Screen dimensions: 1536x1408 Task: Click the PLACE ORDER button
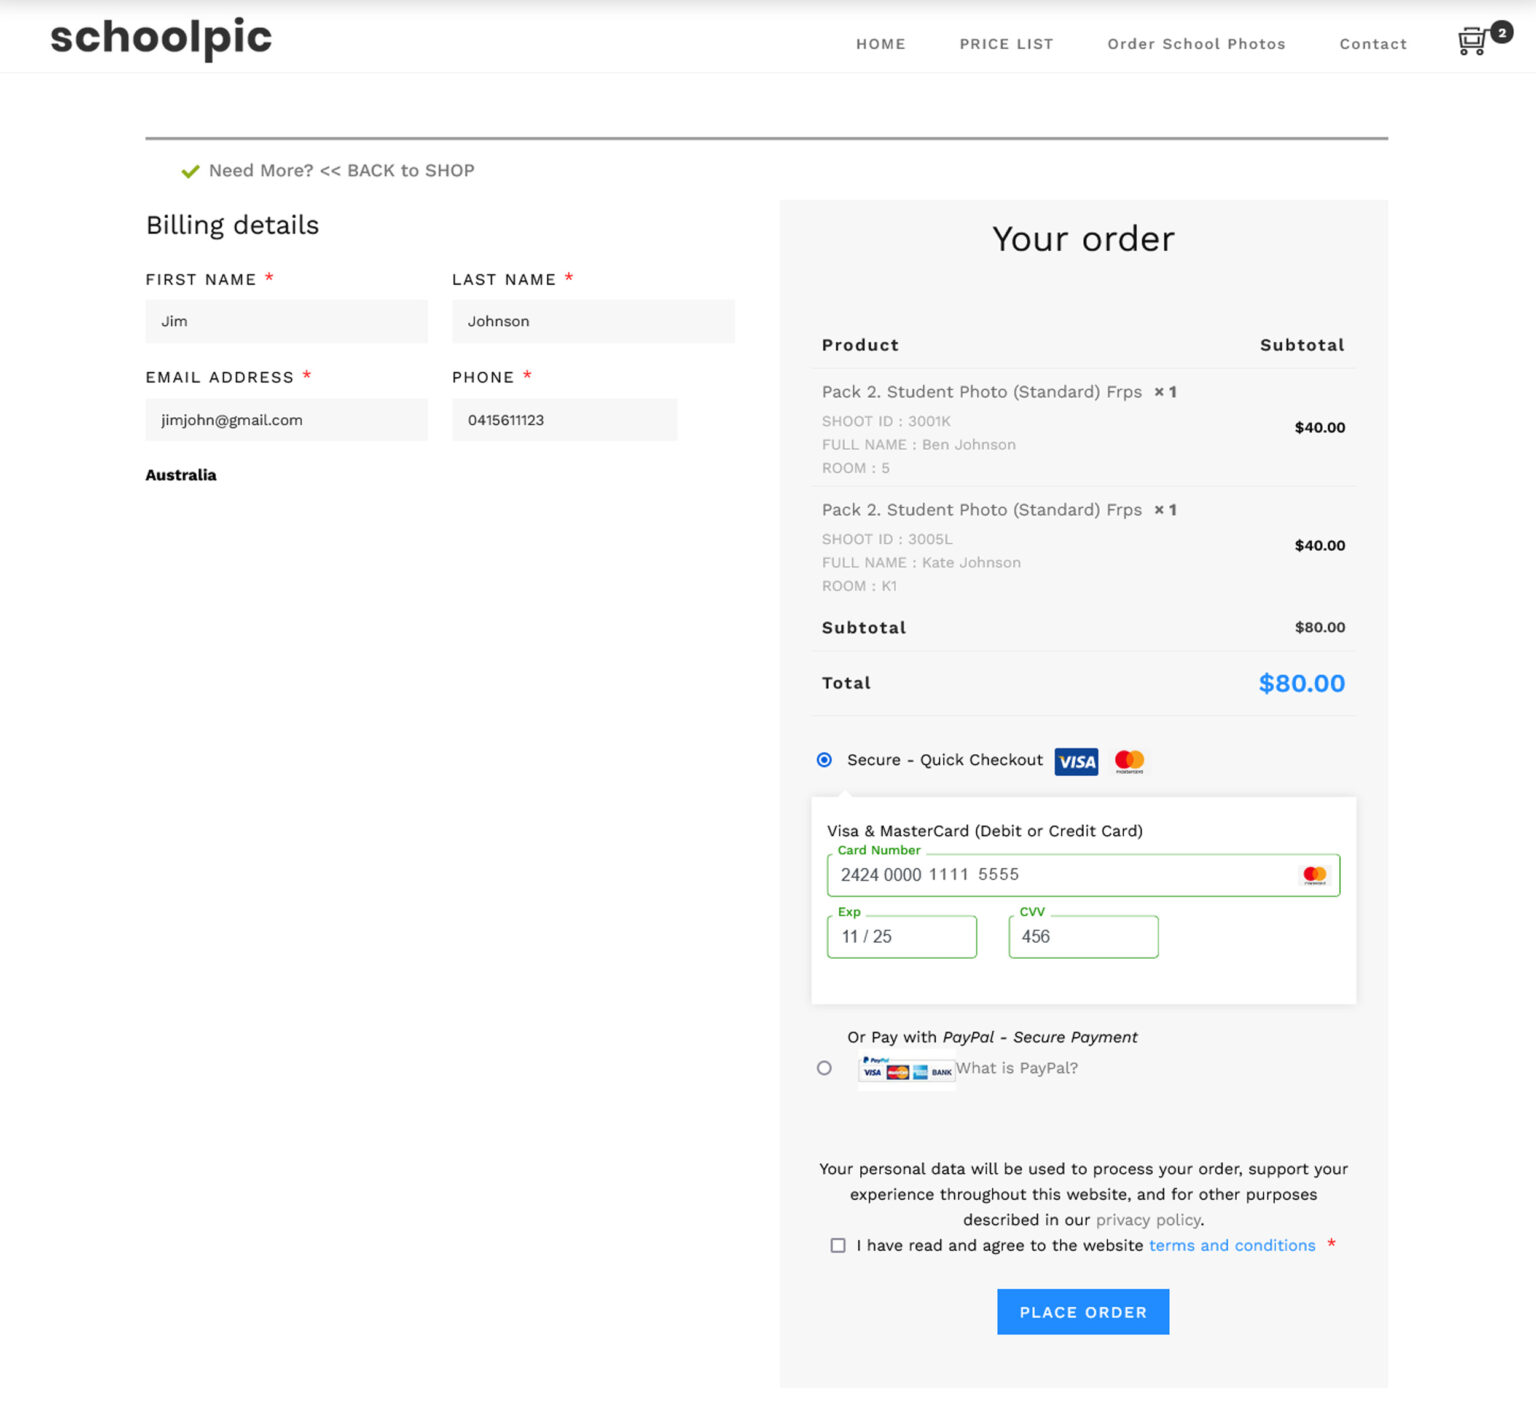1083,1312
